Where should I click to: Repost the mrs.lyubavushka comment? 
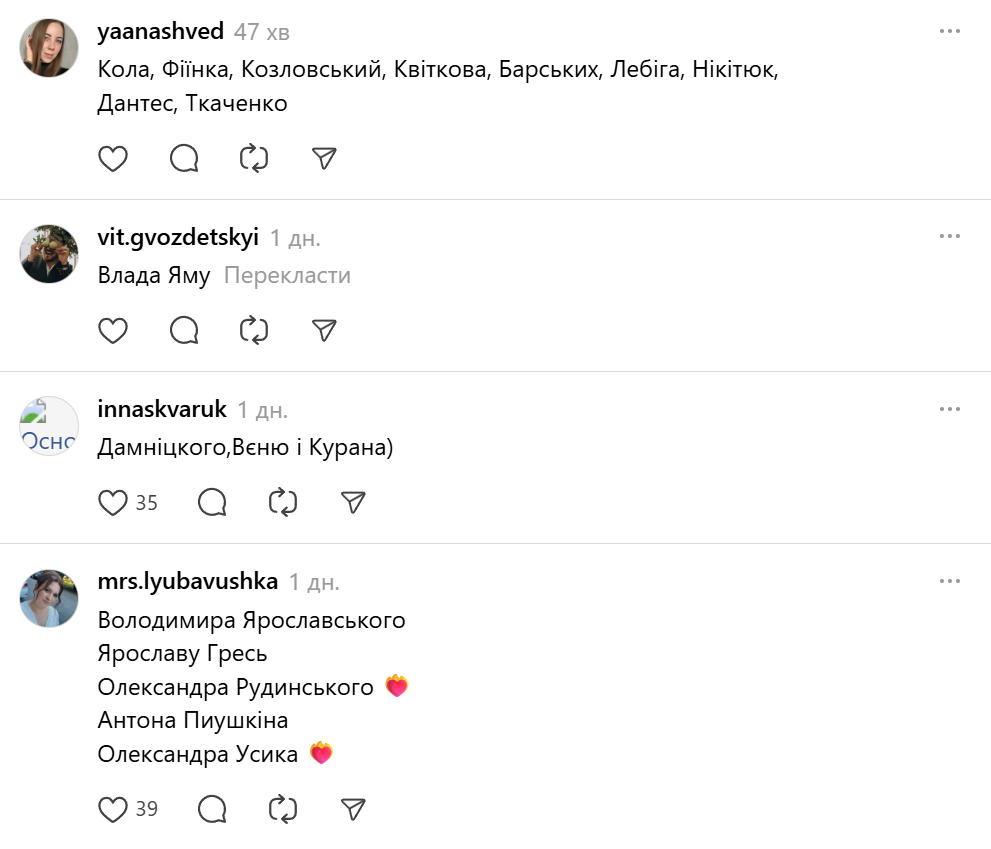pyautogui.click(x=283, y=808)
